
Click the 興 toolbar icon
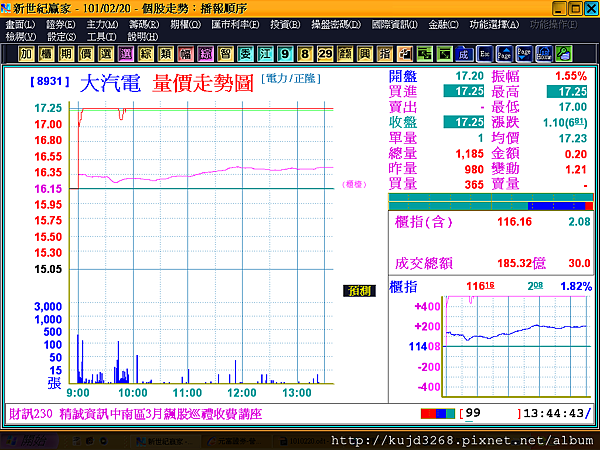[365, 54]
